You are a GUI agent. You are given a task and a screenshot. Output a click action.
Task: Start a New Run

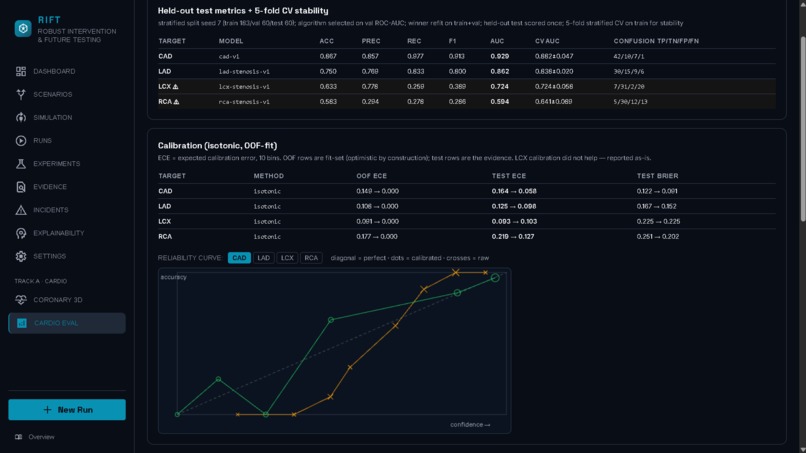click(x=67, y=410)
